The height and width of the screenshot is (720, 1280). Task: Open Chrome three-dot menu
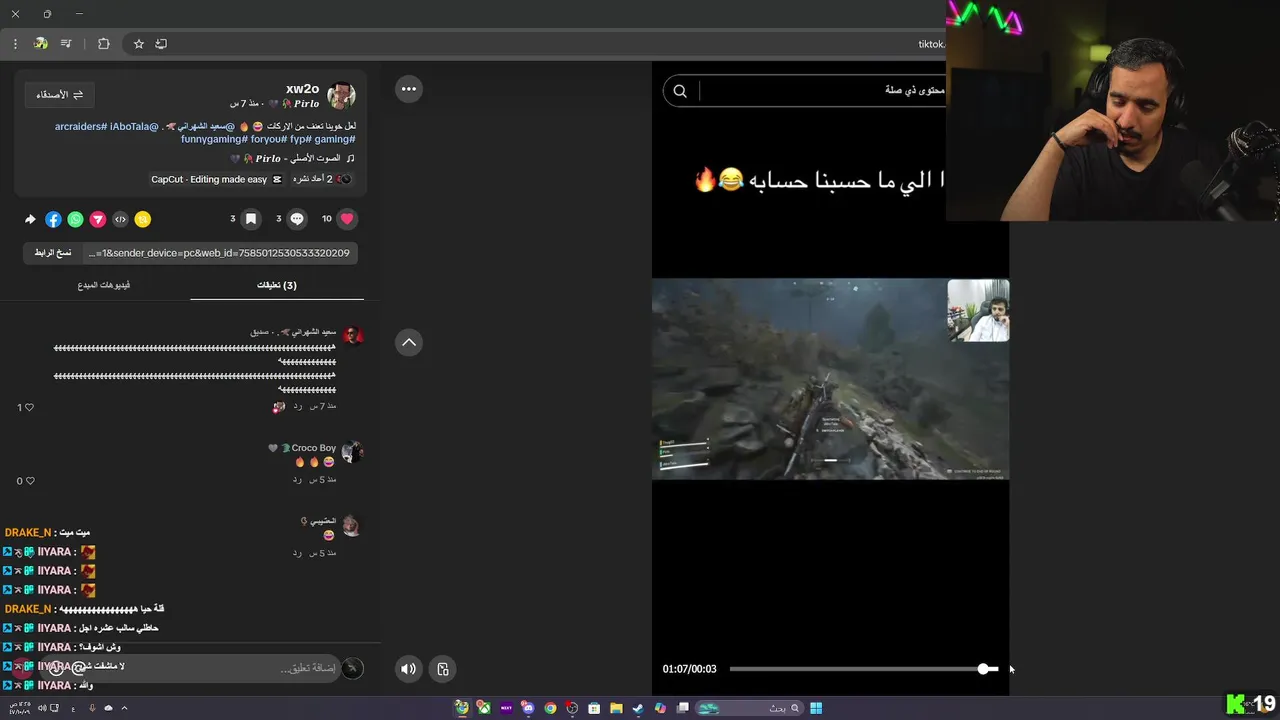point(15,44)
